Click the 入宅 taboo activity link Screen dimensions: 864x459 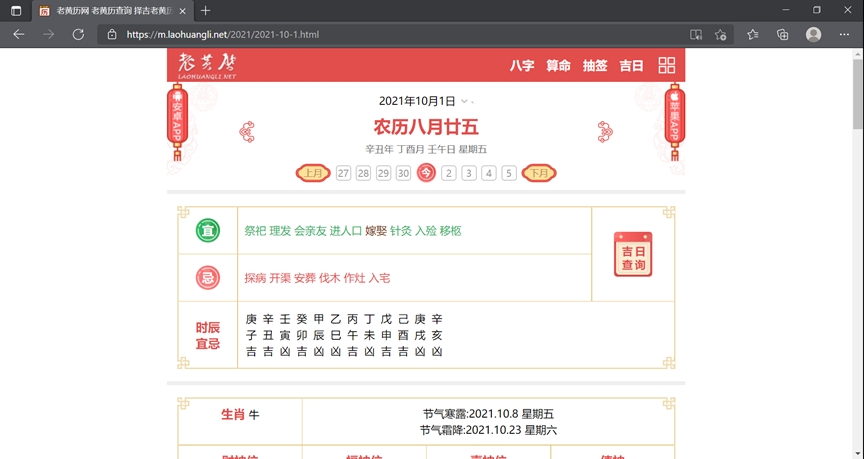click(379, 278)
